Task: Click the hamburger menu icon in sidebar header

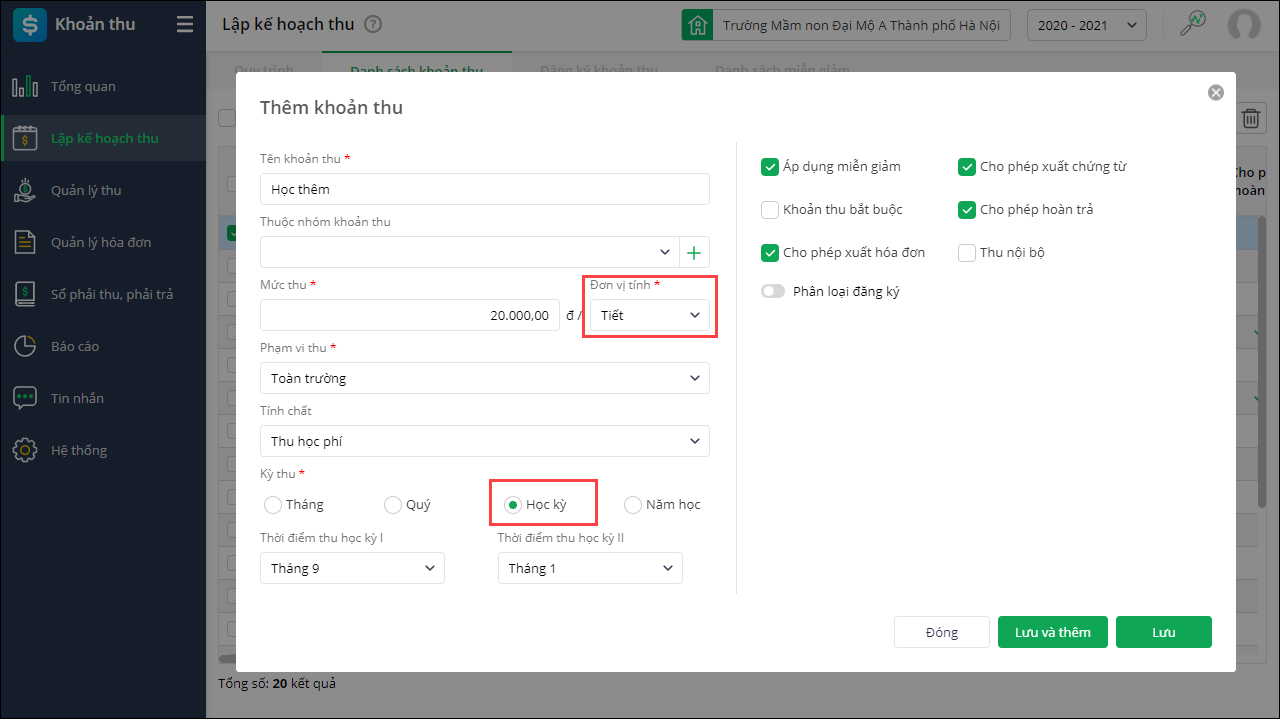Action: point(185,25)
